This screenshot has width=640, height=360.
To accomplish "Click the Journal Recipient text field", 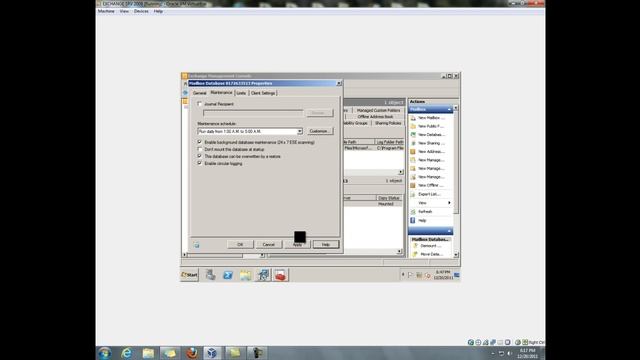I will pos(253,113).
